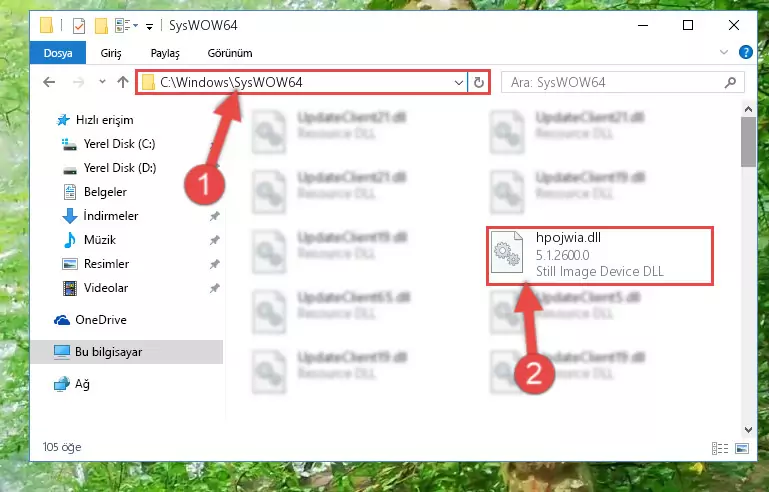Open the Help question mark icon

pos(745,52)
